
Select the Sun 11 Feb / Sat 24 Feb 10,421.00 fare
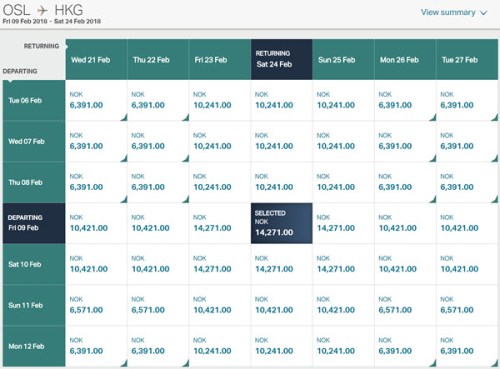pyautogui.click(x=282, y=305)
